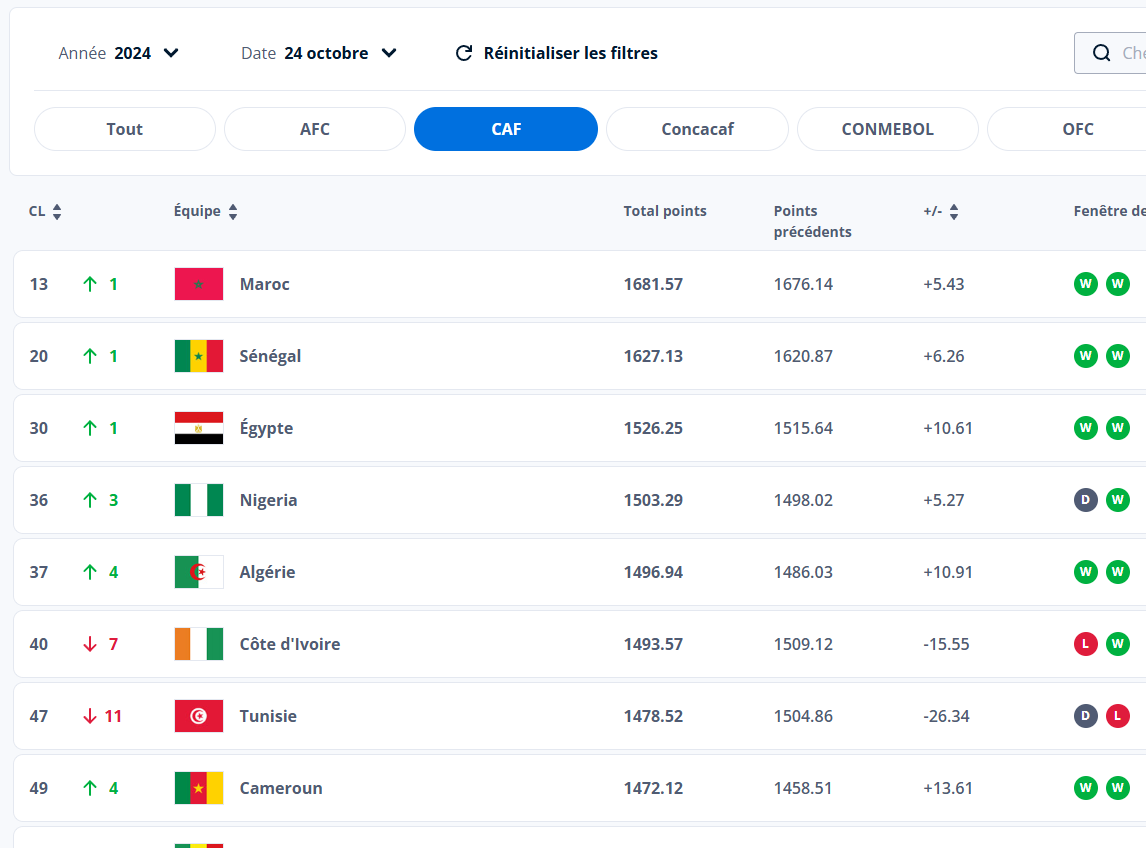The height and width of the screenshot is (848, 1146).
Task: Click in the search input field
Action: pos(1132,53)
